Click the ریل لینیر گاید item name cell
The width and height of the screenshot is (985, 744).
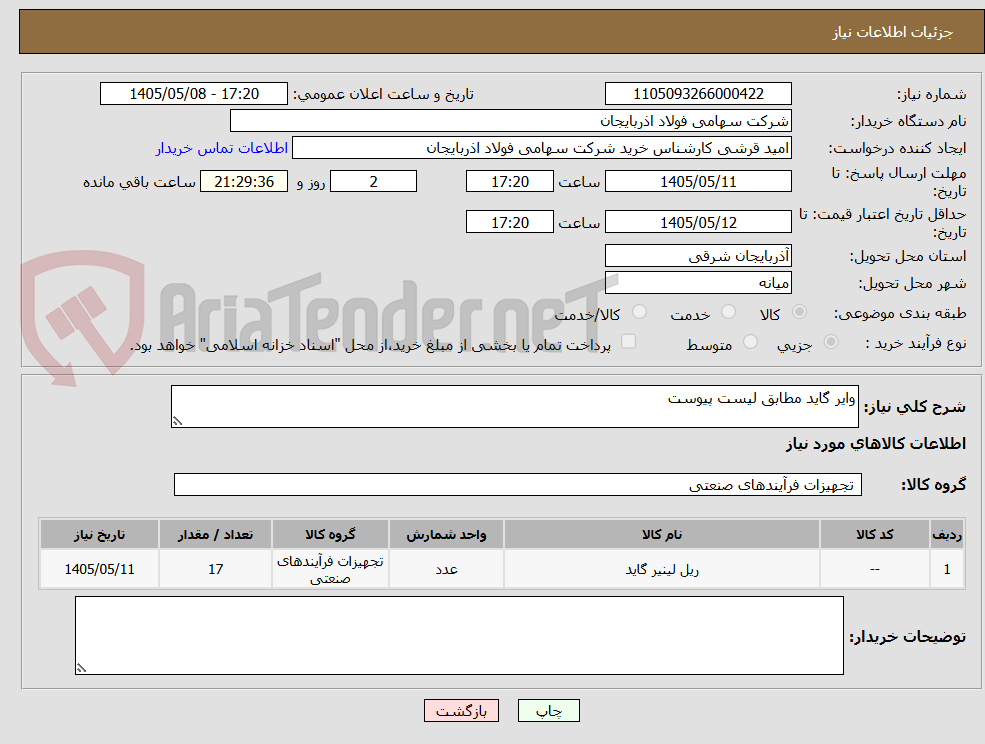(661, 569)
